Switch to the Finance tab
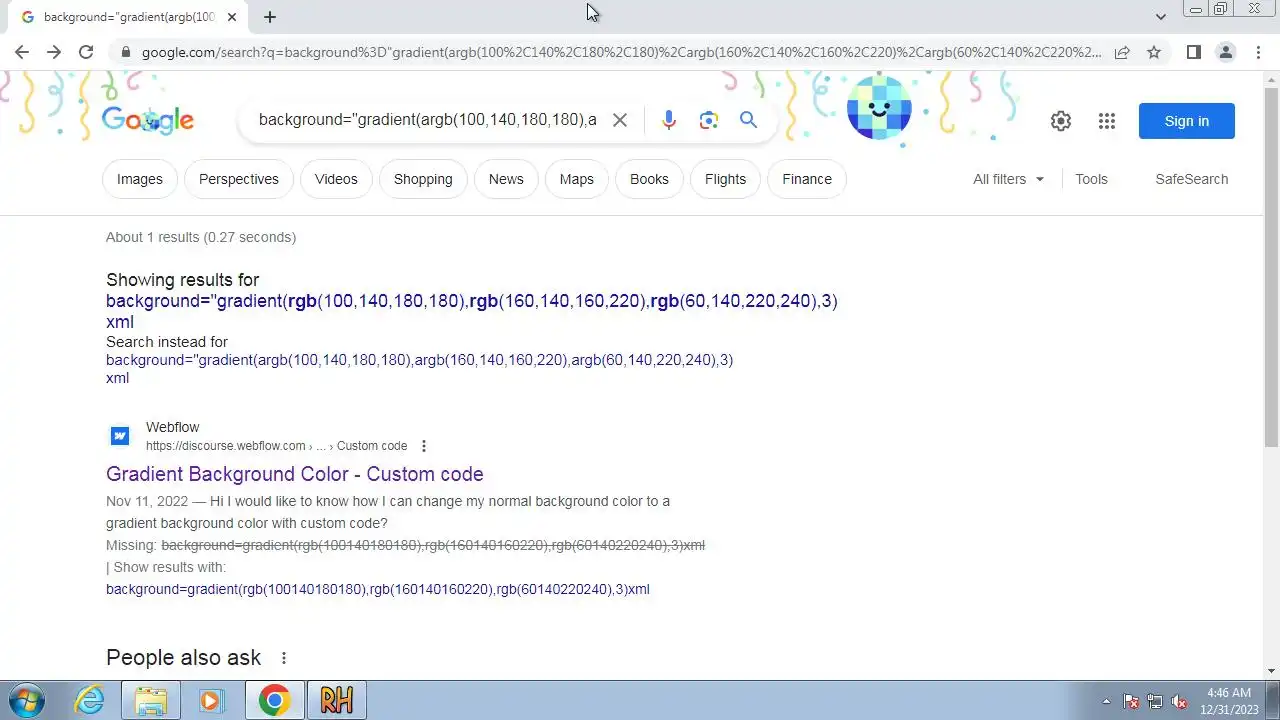The image size is (1280, 720). [x=807, y=179]
